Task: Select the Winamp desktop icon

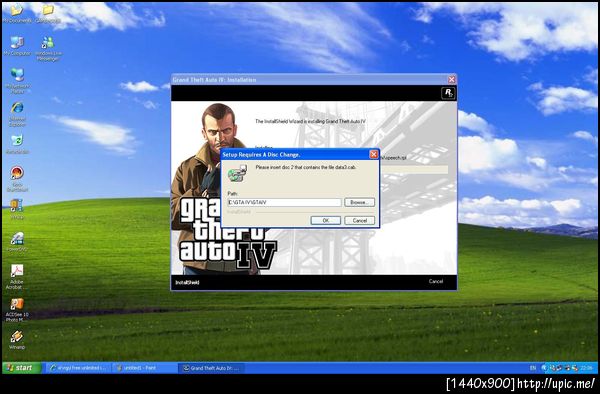Action: (x=17, y=340)
